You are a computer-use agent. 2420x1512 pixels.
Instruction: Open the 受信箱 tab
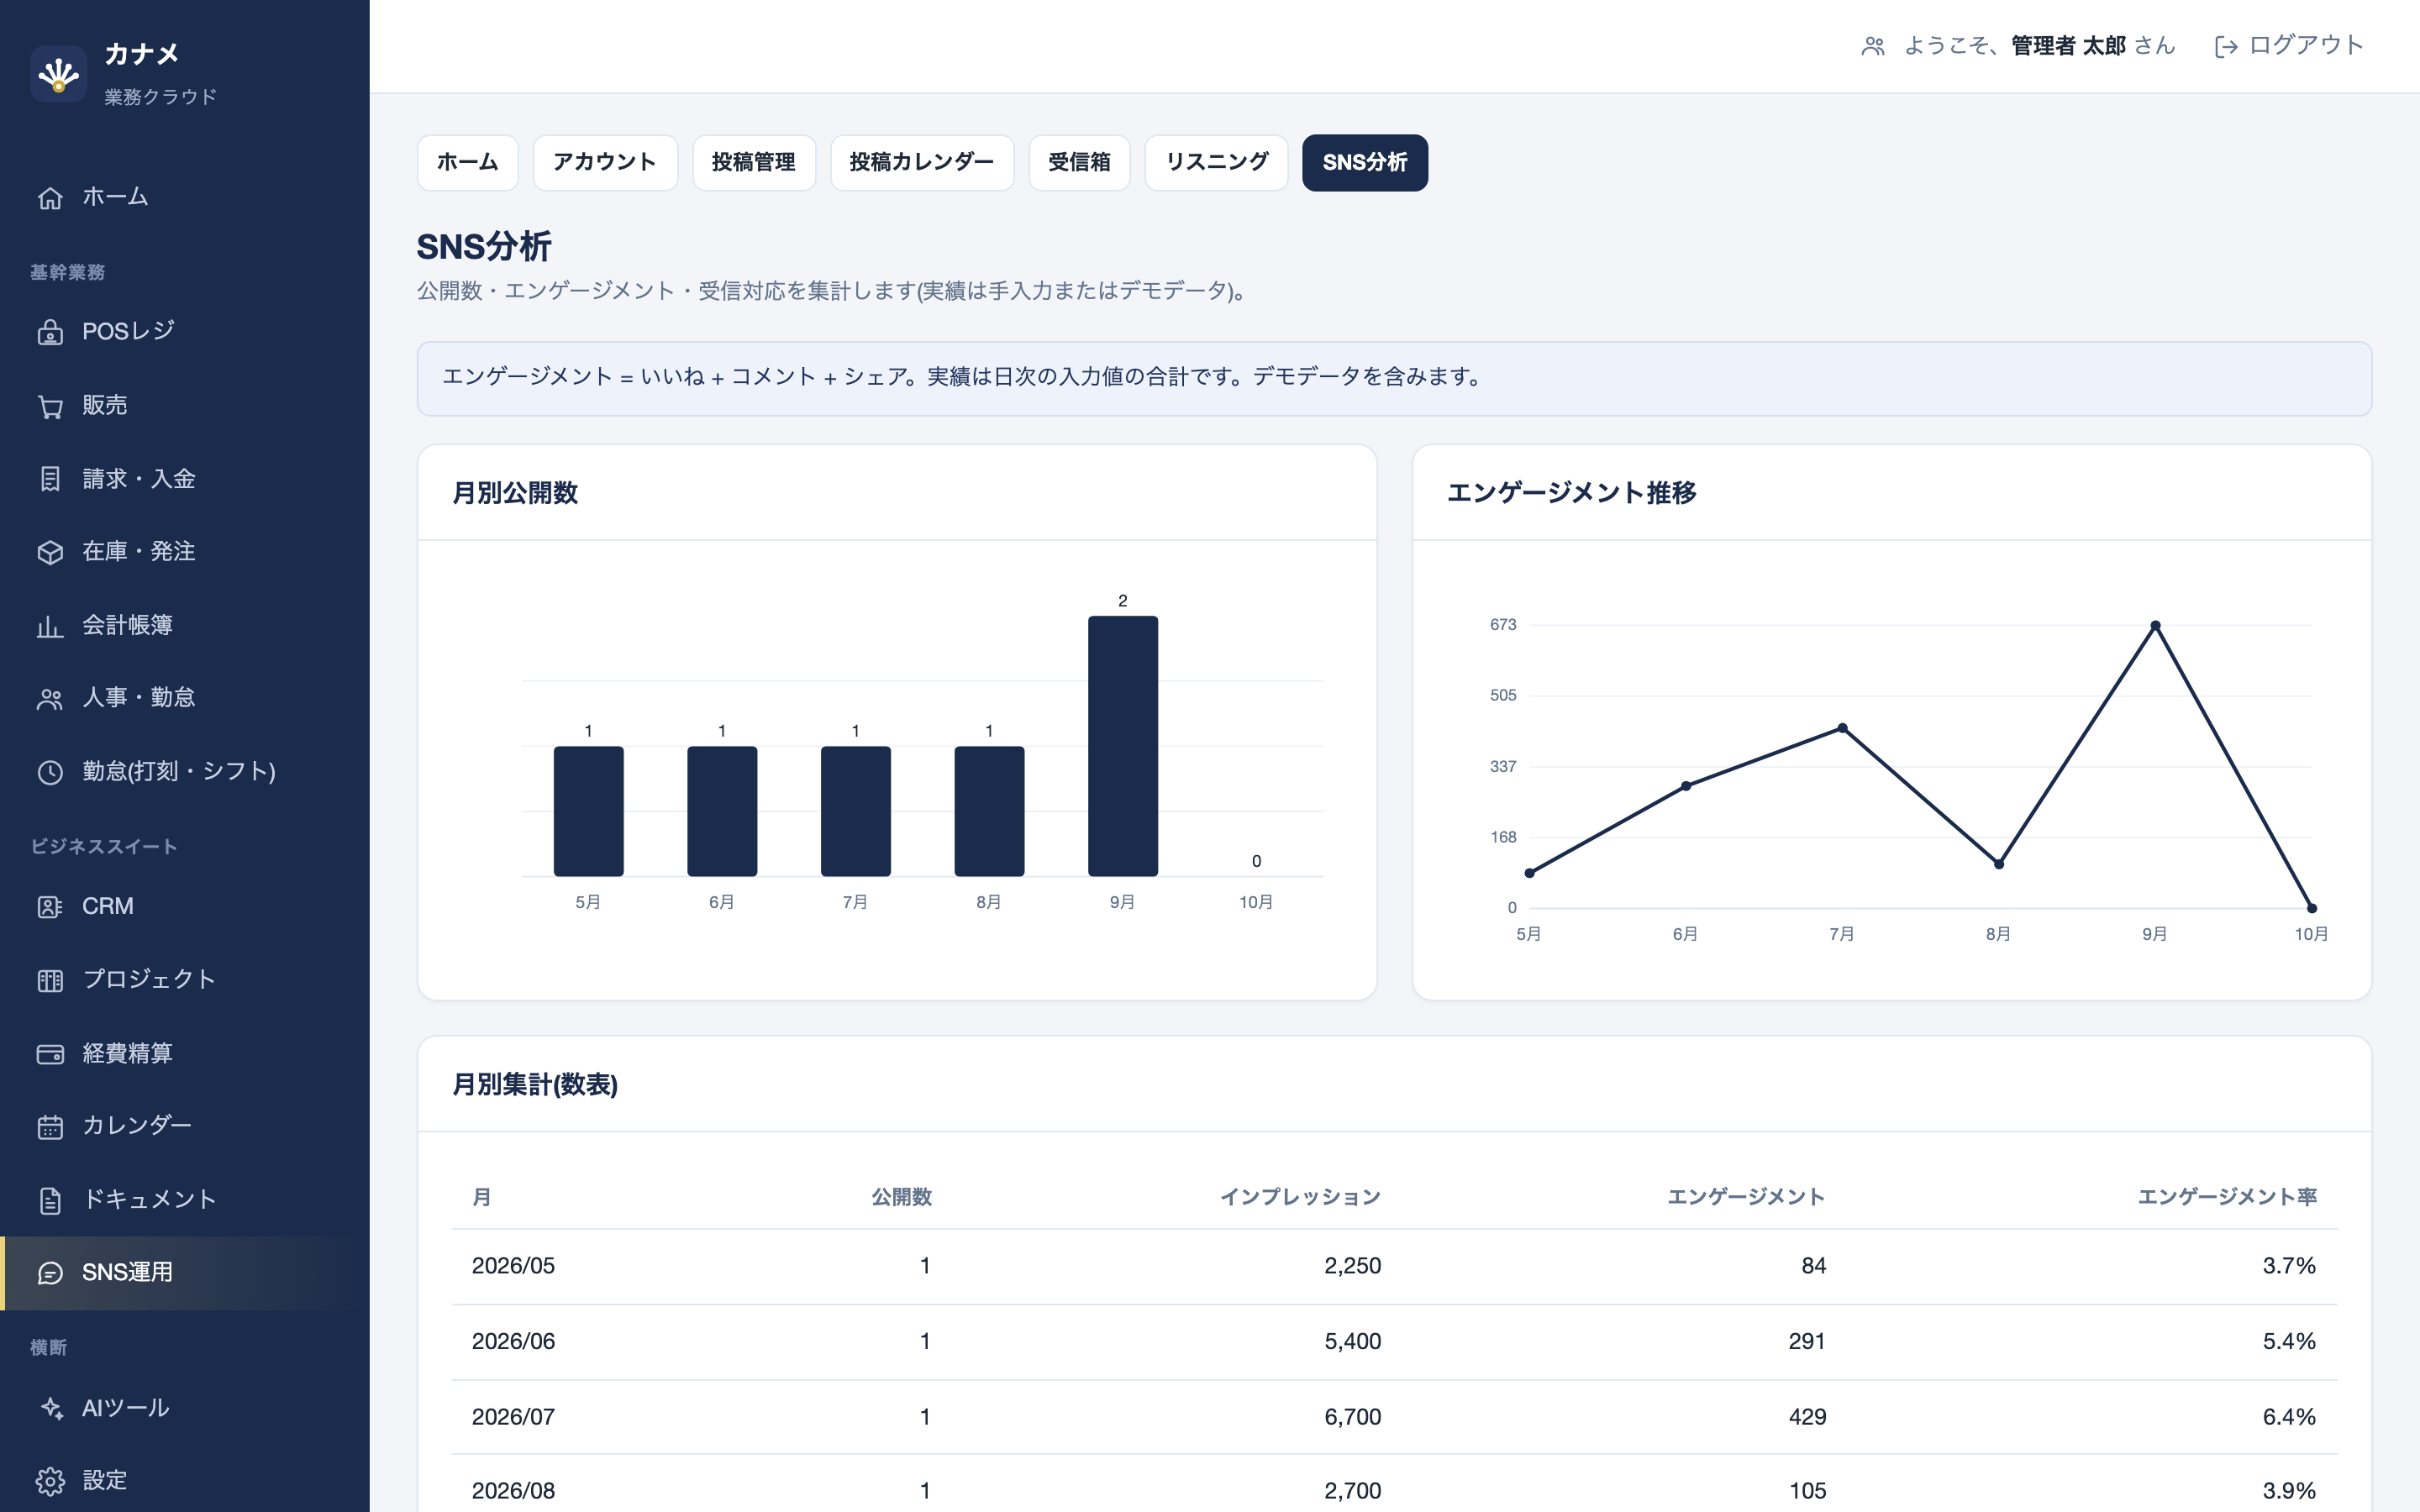(1079, 162)
